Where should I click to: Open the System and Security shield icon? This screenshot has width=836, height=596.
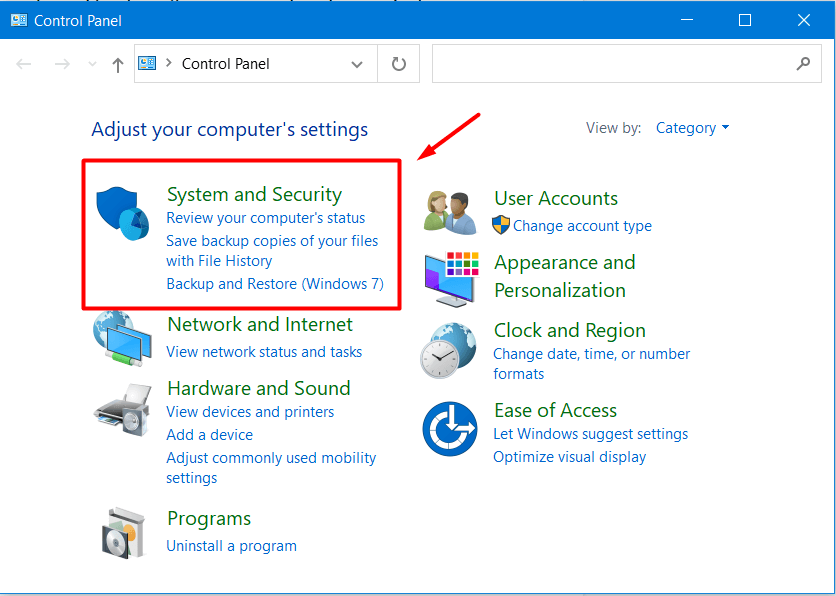pyautogui.click(x=122, y=213)
